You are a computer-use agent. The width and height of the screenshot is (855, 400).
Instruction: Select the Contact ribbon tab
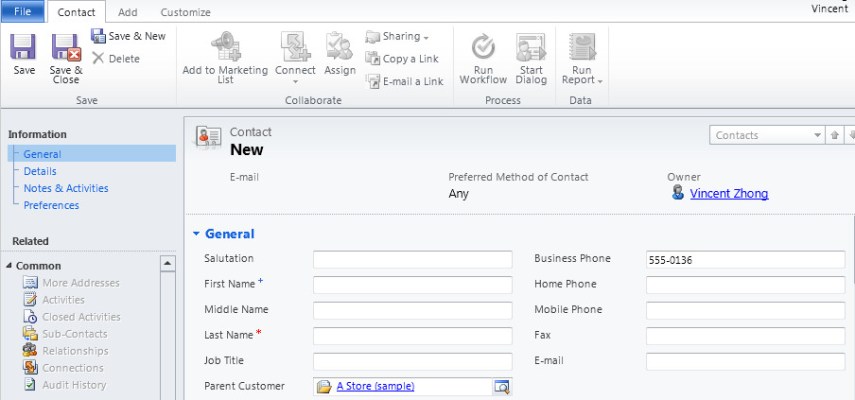76,11
